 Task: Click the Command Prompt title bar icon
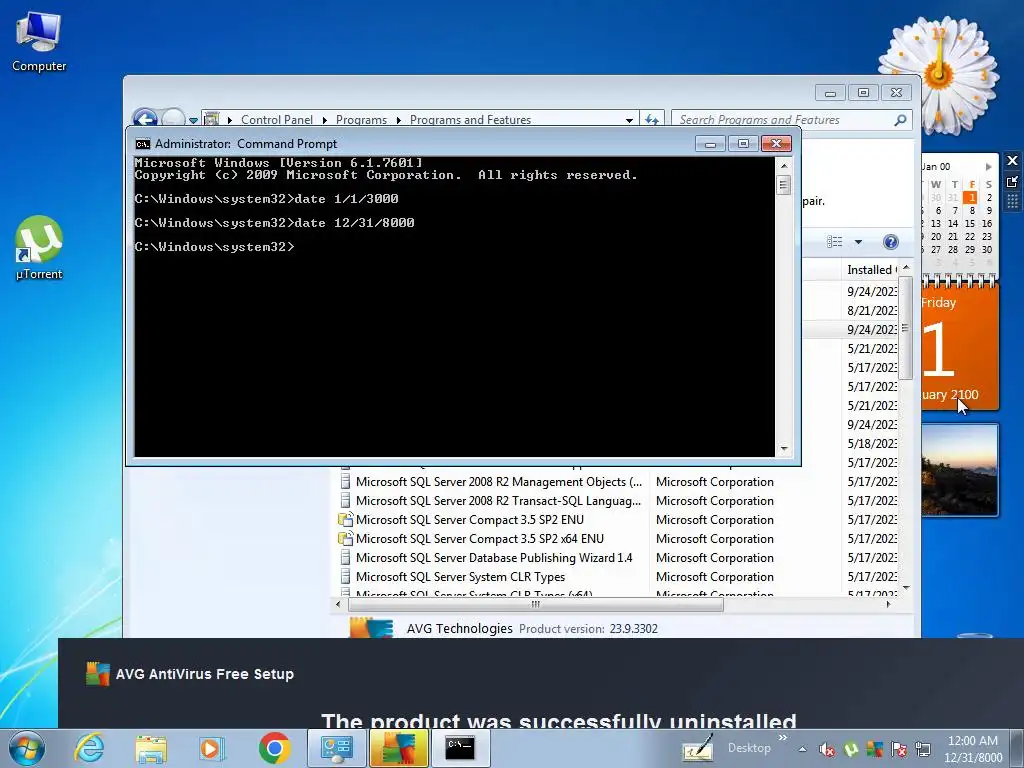(142, 144)
